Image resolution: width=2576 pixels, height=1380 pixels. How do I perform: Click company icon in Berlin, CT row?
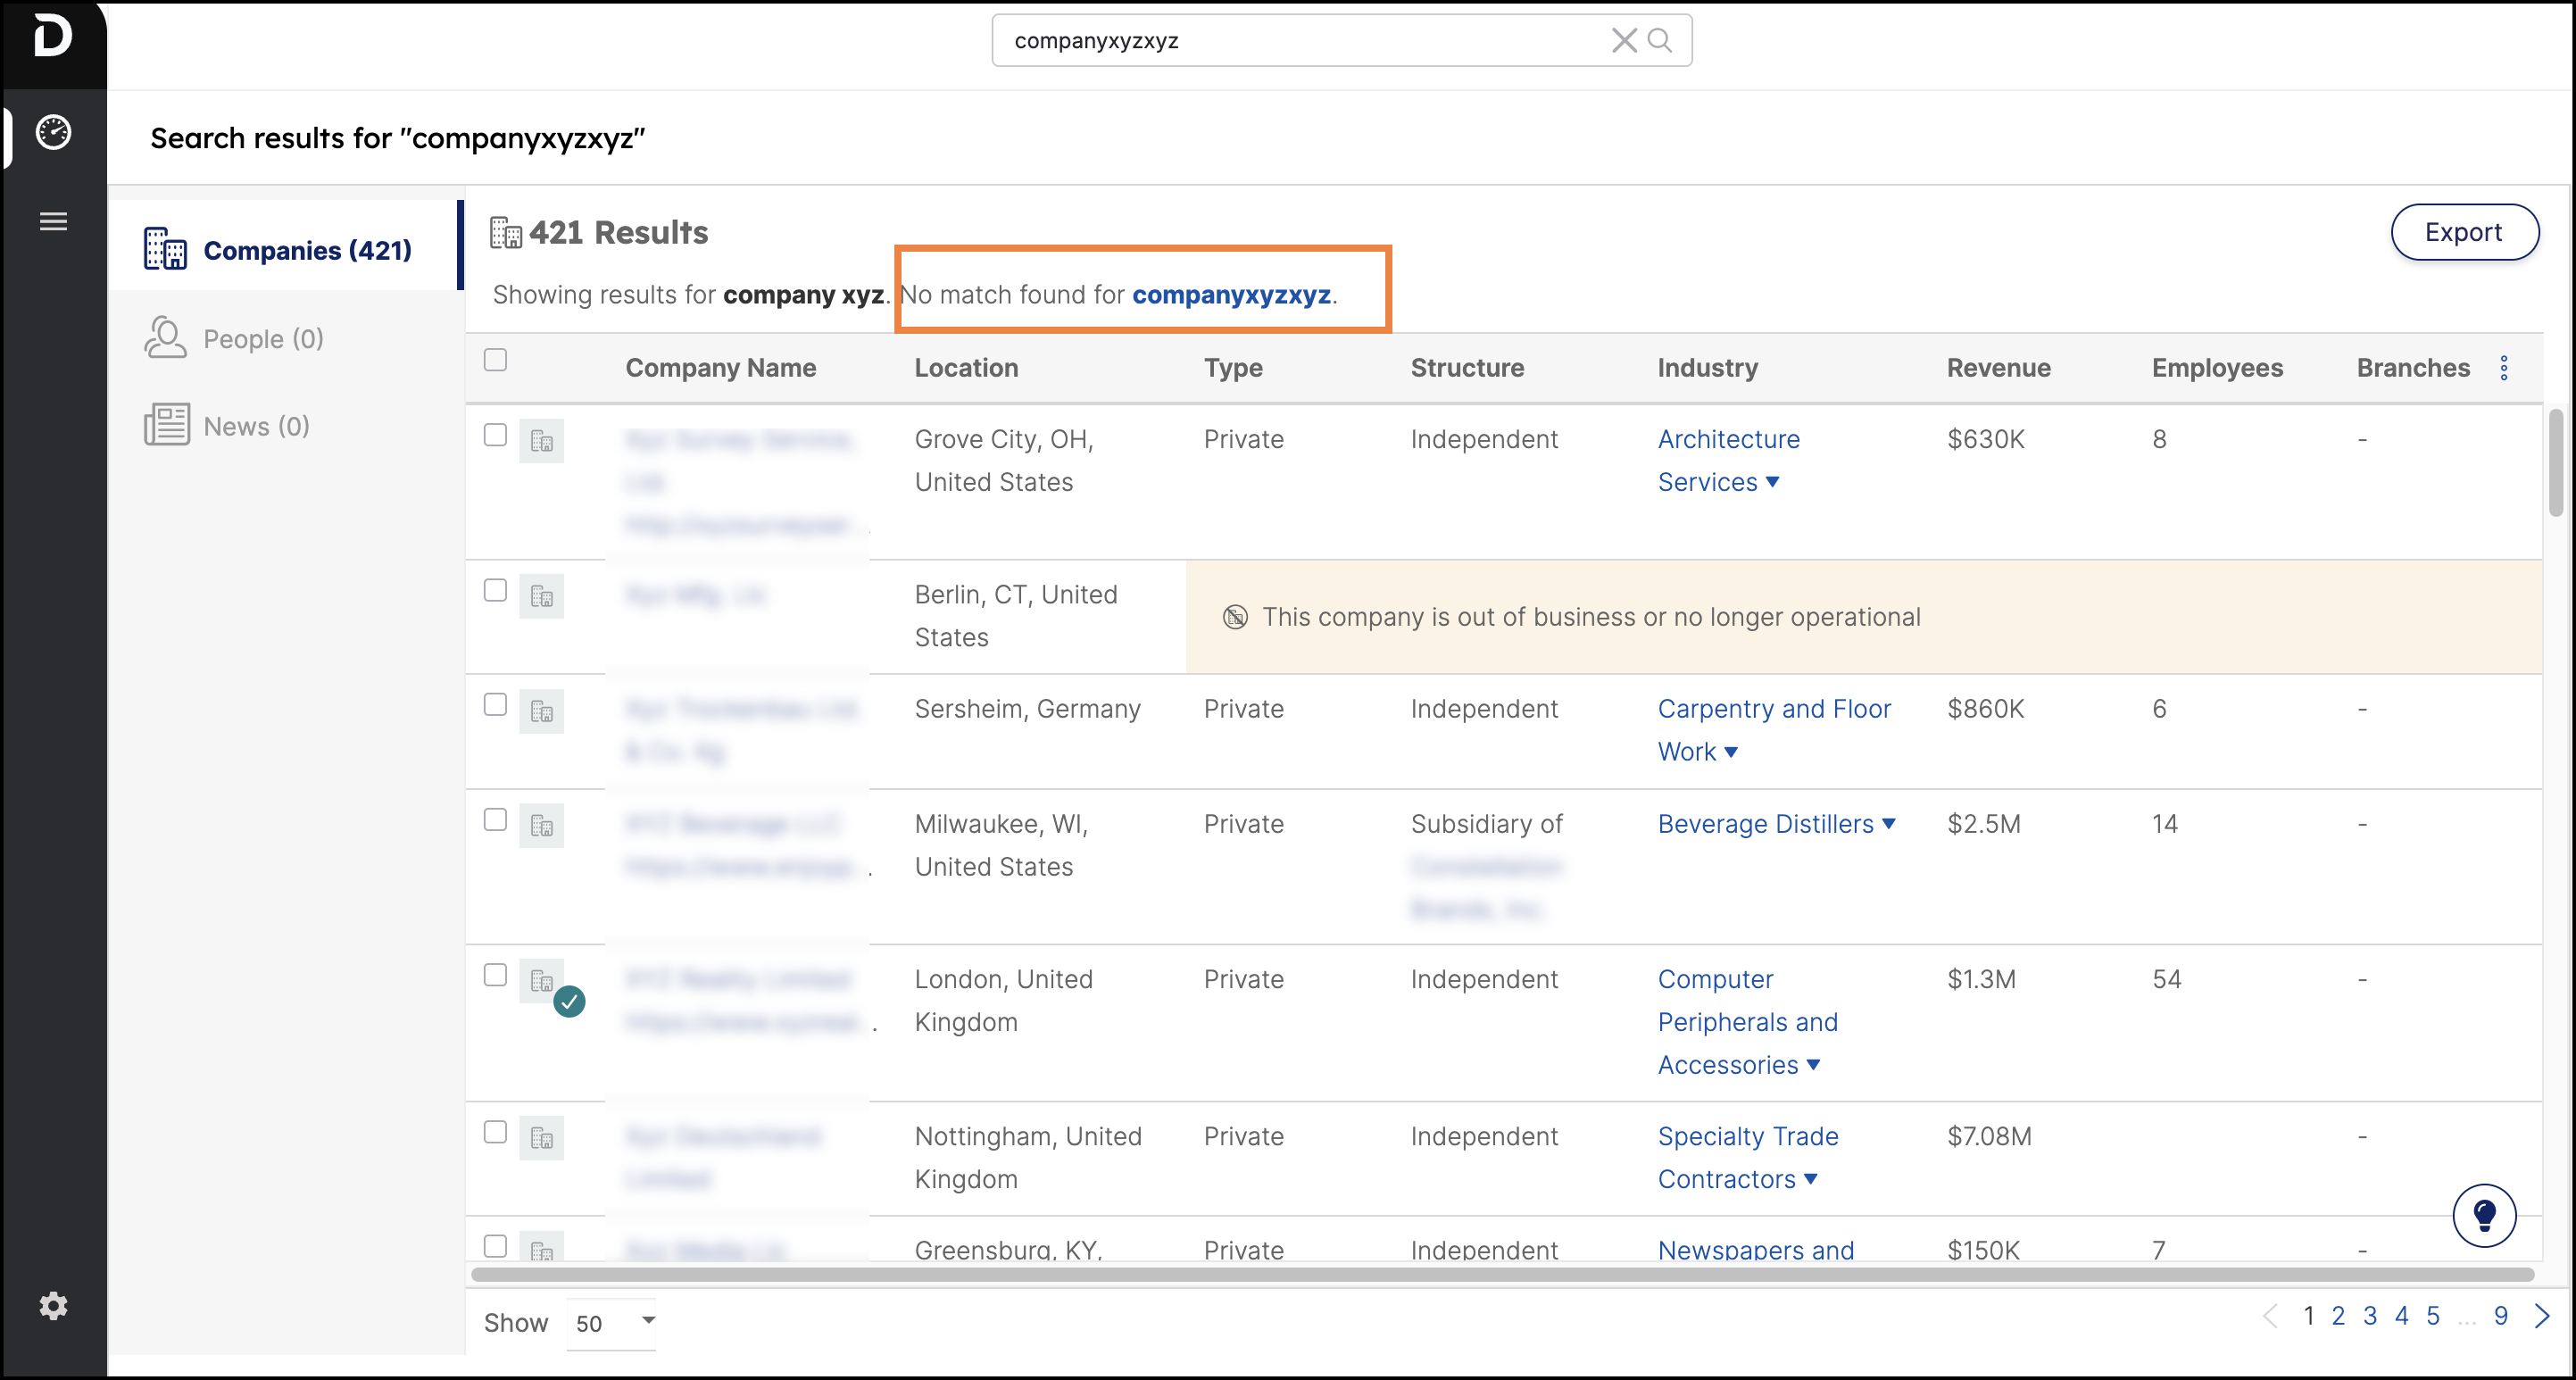(x=542, y=596)
